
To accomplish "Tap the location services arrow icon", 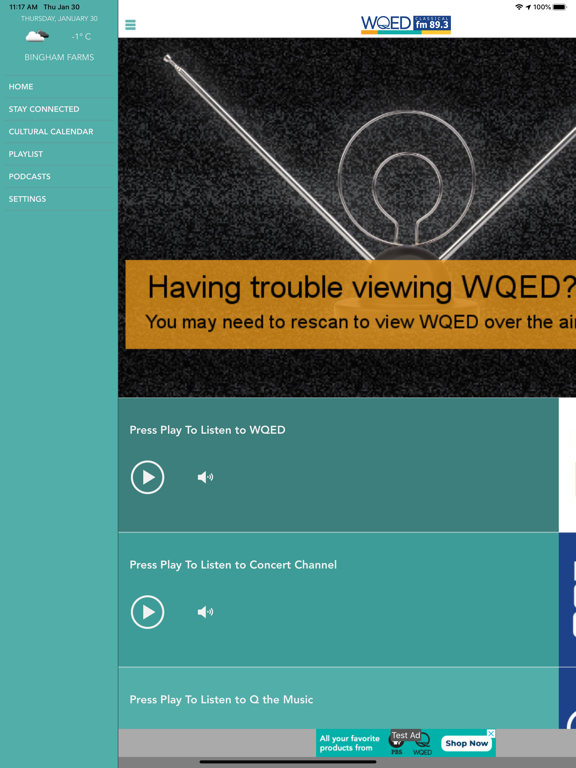I will [x=528, y=7].
